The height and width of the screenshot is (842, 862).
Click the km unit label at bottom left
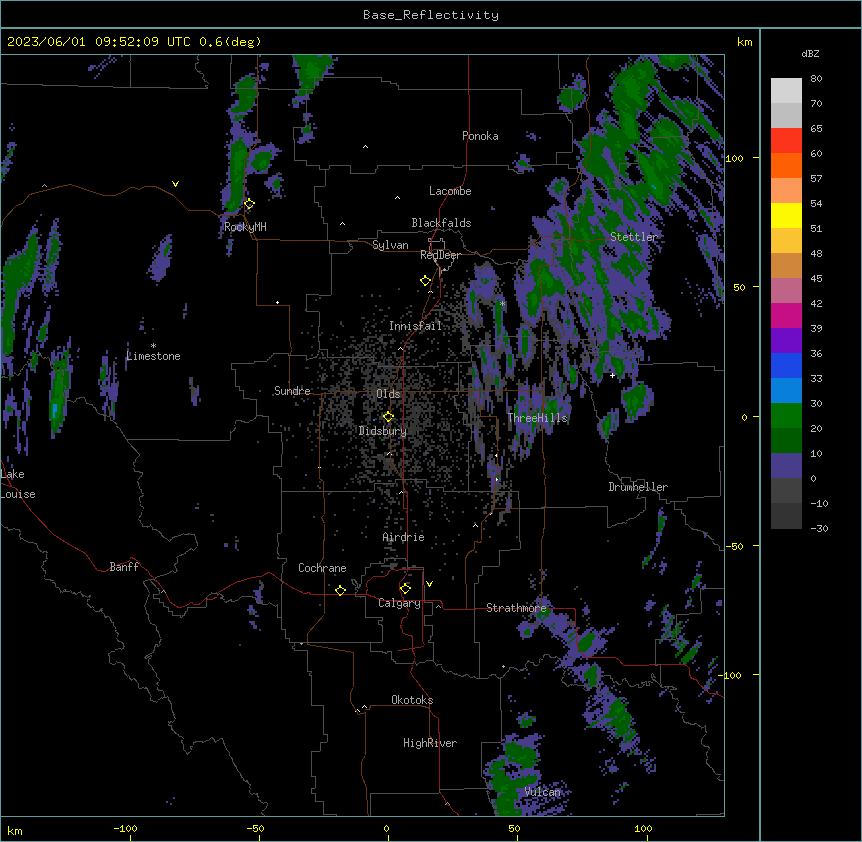15,830
